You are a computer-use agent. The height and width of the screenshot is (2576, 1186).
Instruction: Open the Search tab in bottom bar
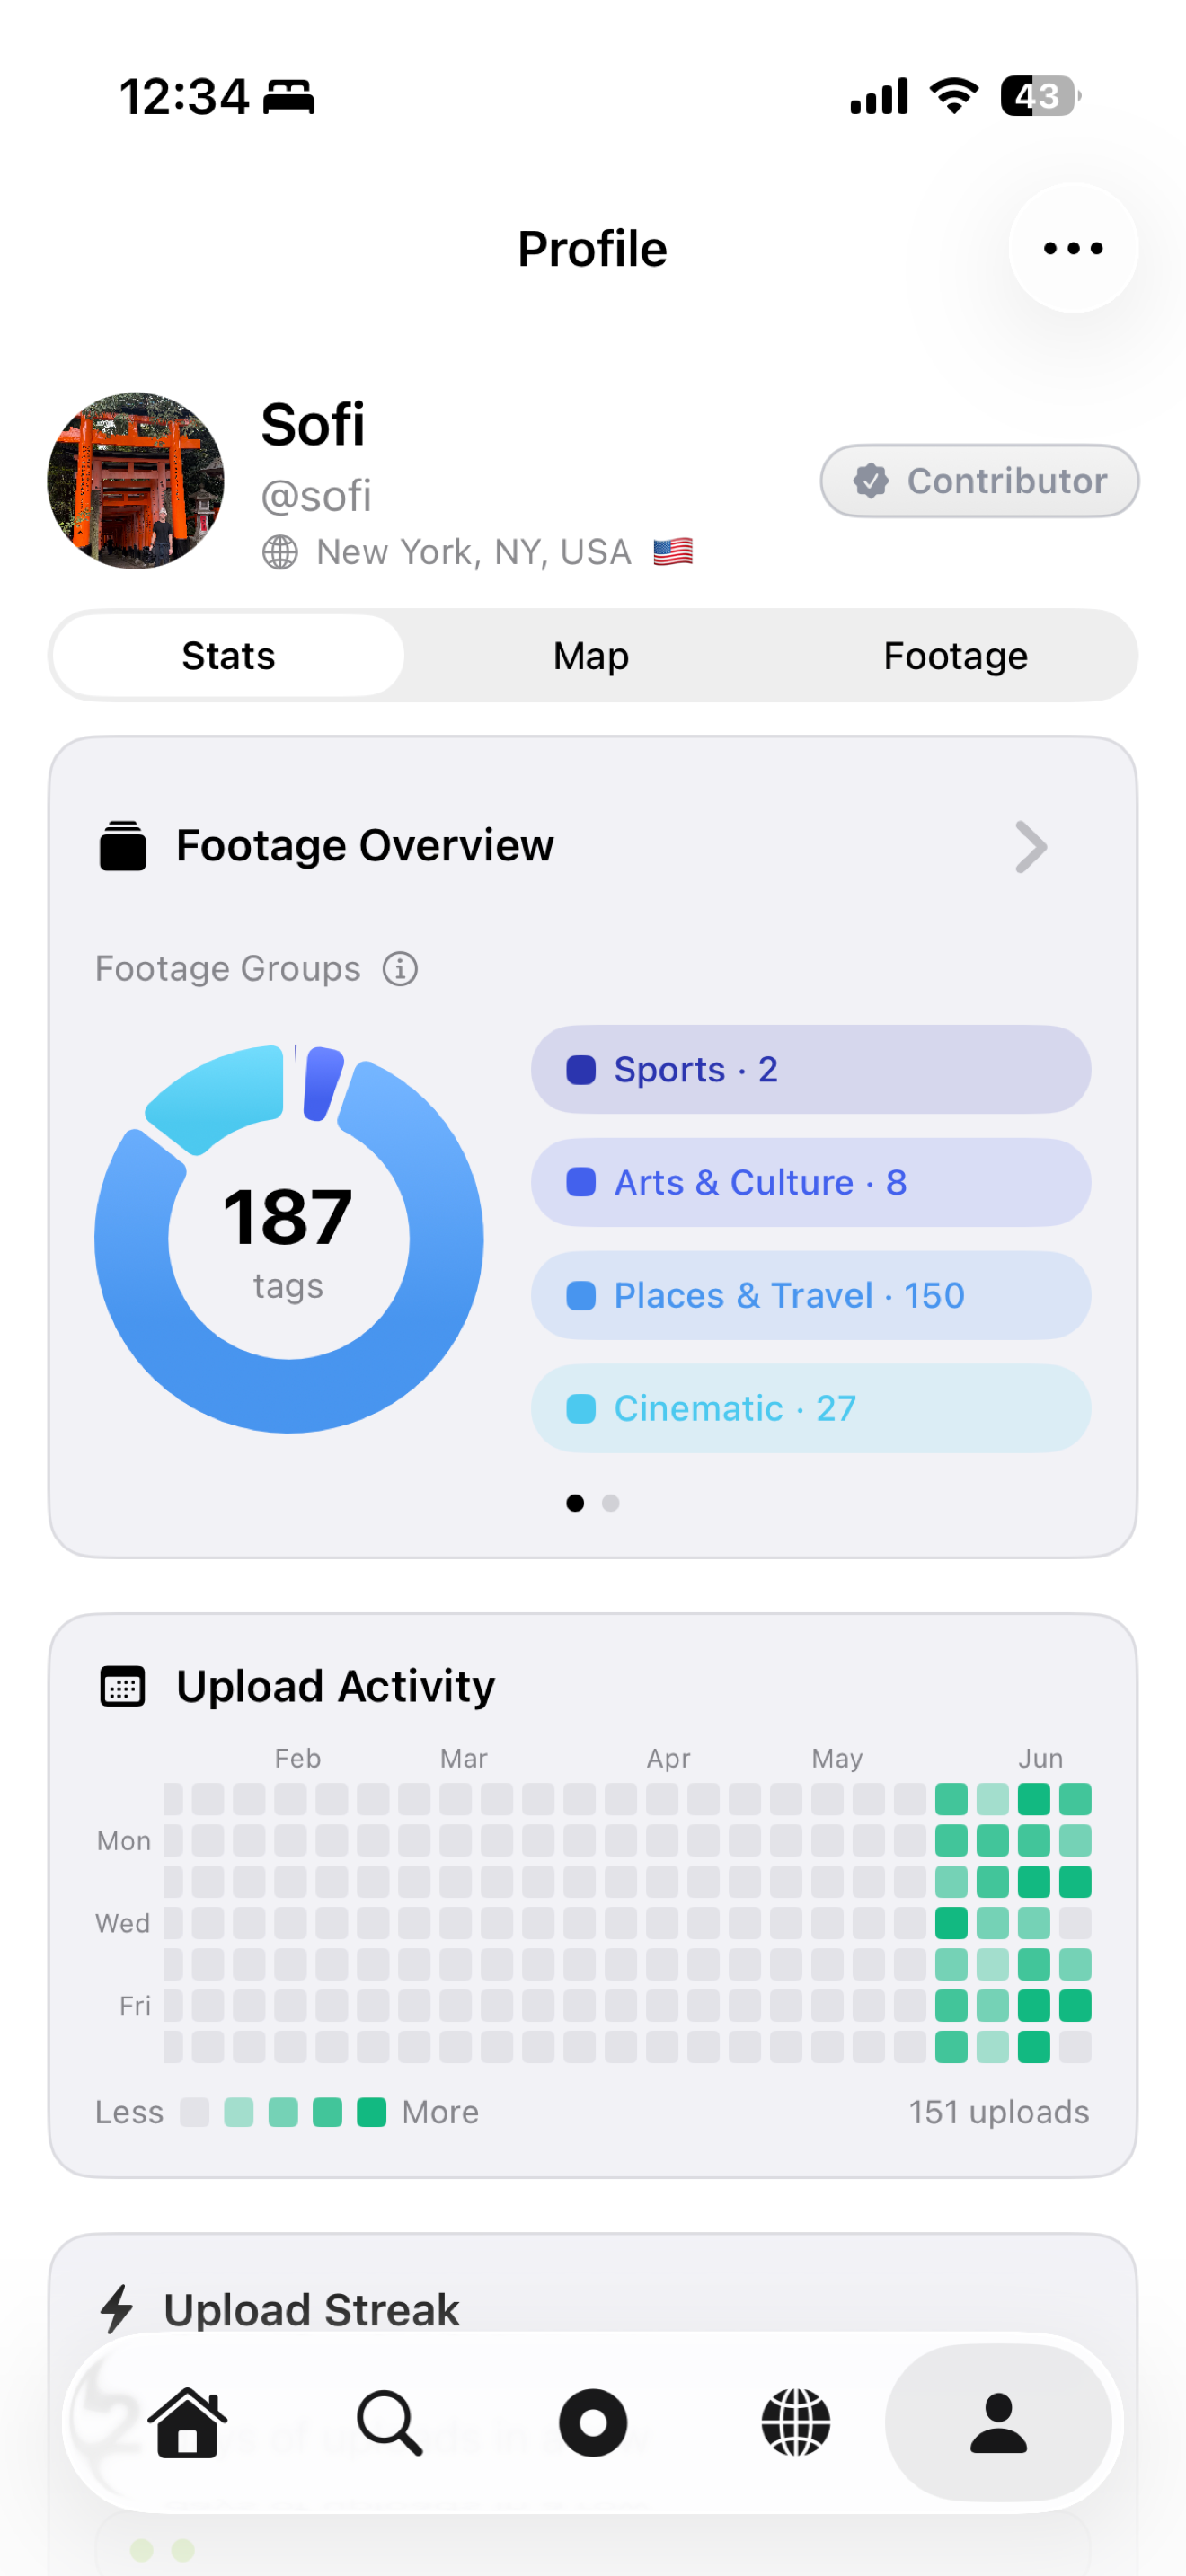pos(390,2423)
